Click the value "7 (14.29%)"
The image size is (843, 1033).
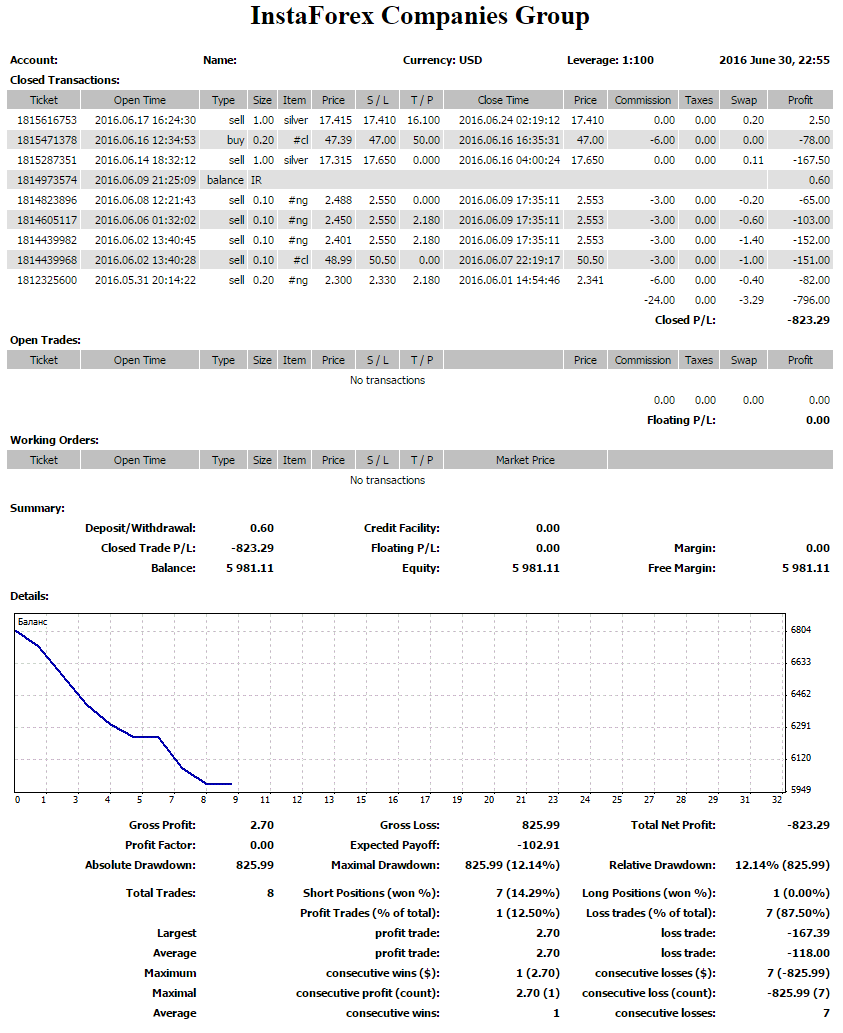coord(528,893)
